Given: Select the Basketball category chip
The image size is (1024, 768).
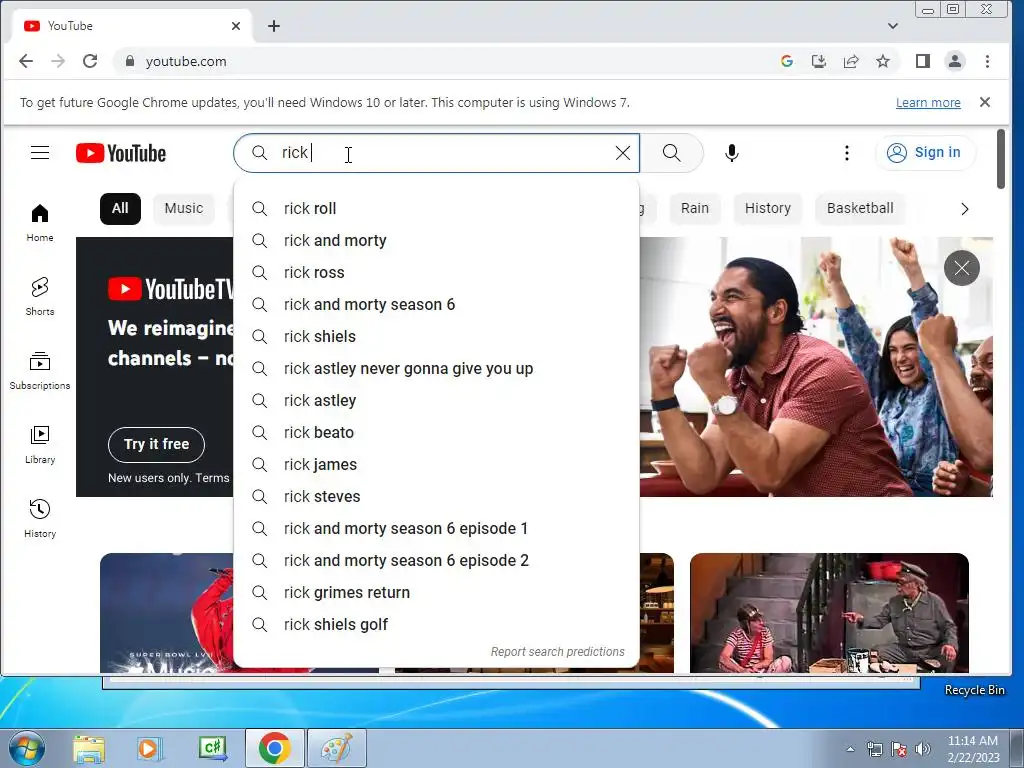Looking at the screenshot, I should [859, 209].
